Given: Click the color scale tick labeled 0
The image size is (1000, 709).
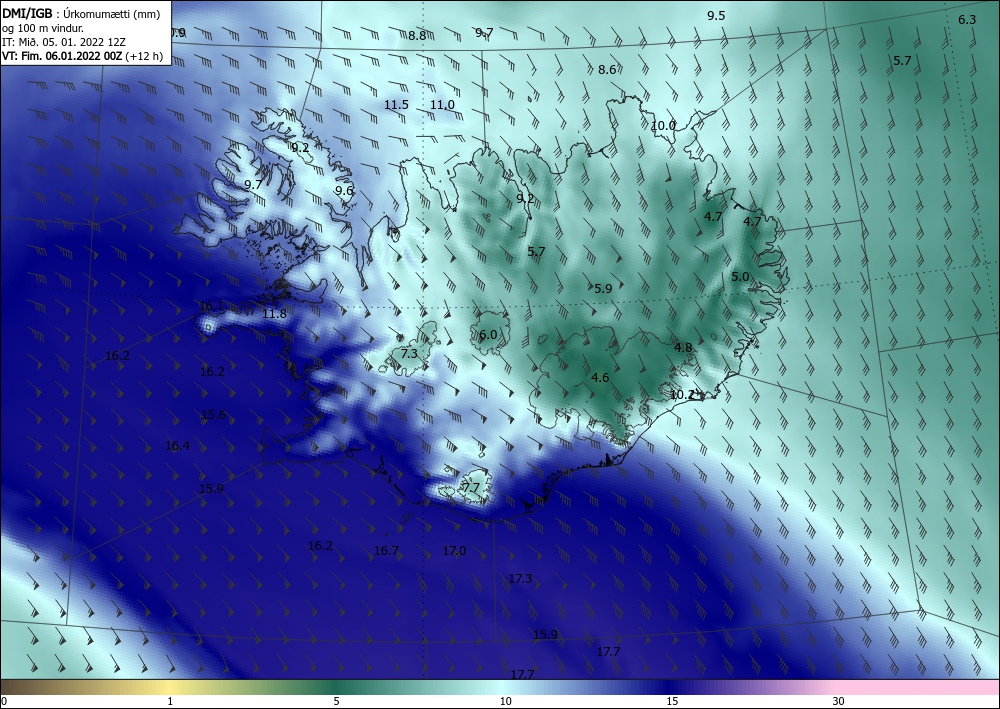Looking at the screenshot, I should pos(4,701).
